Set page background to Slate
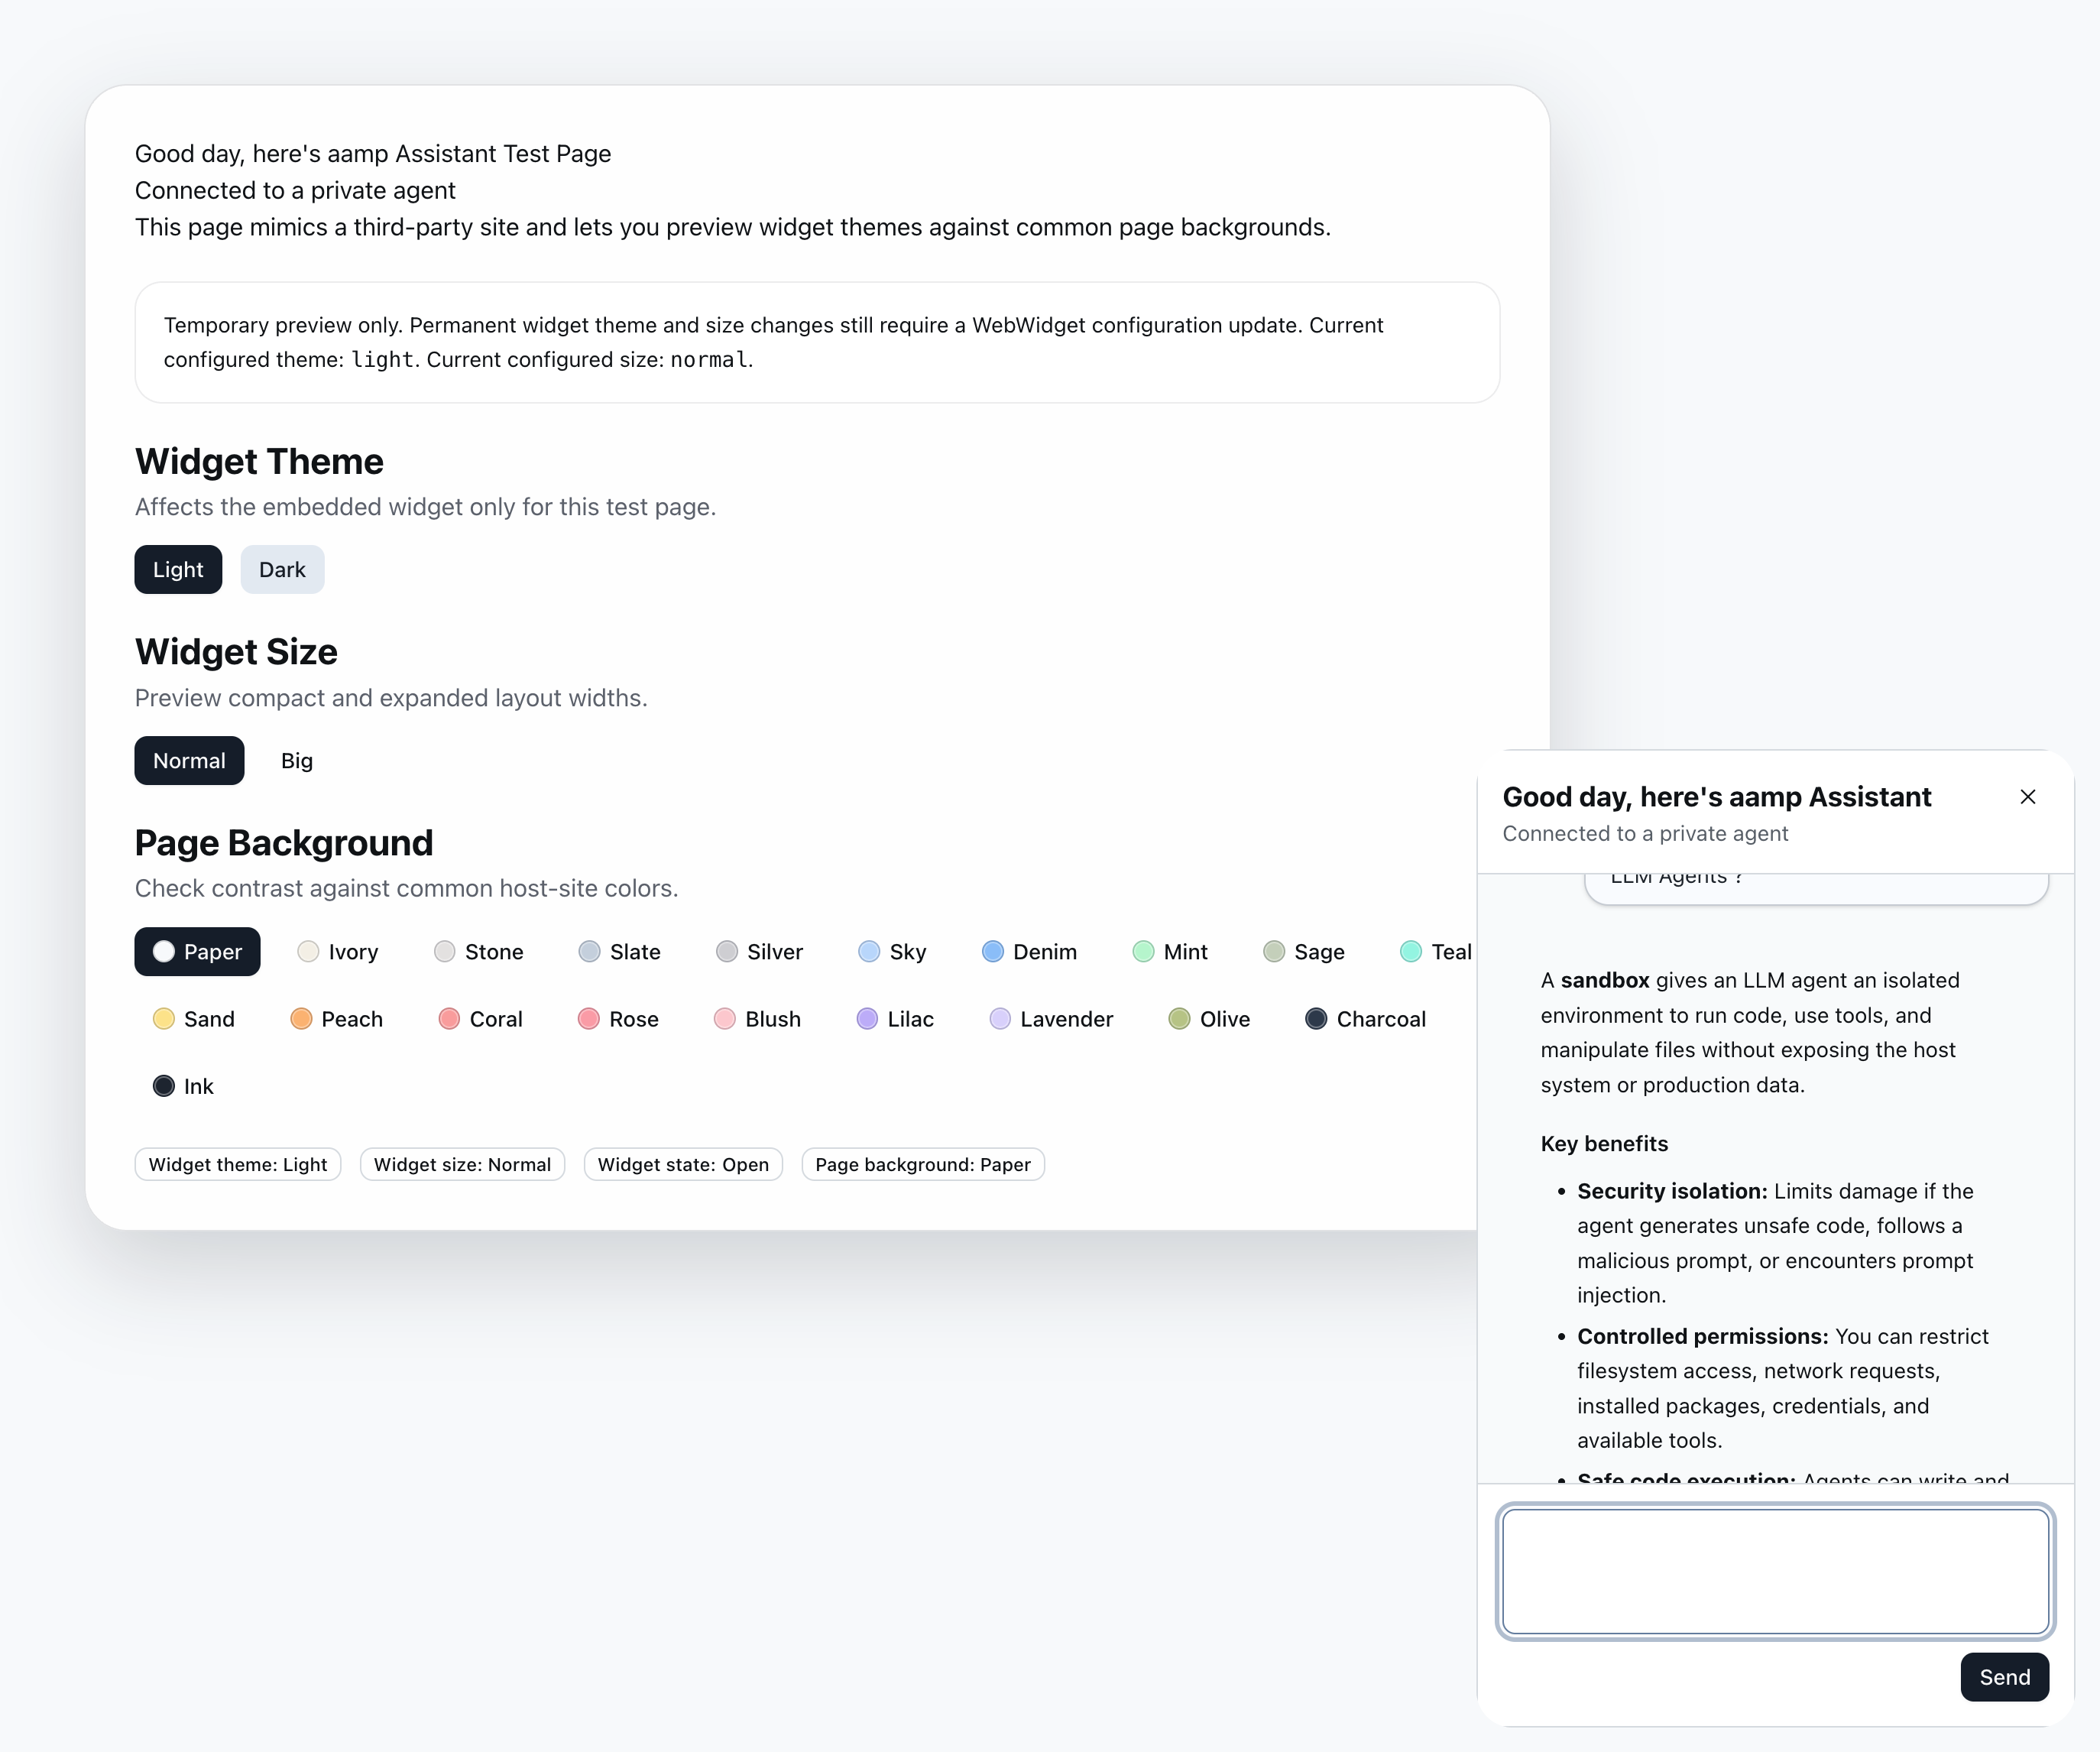The width and height of the screenshot is (2100, 1752). [620, 952]
